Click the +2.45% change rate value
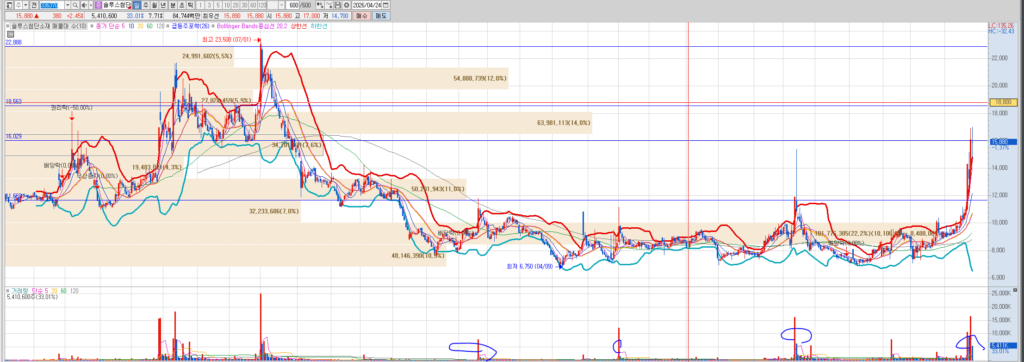Screen dimensions: 1024x362 [x=75, y=16]
